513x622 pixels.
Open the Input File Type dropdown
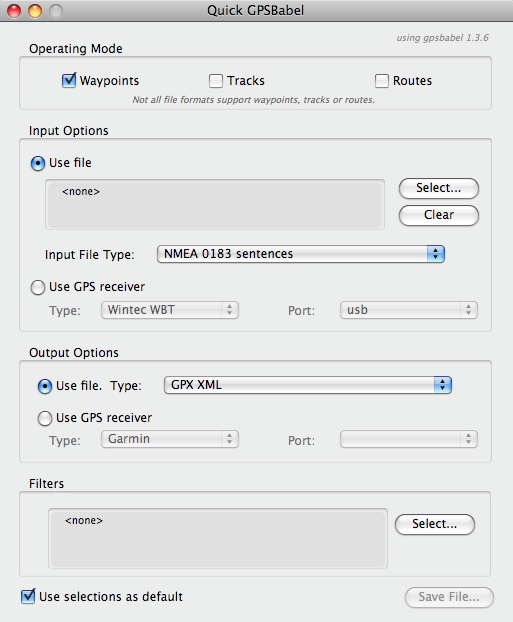coord(301,254)
